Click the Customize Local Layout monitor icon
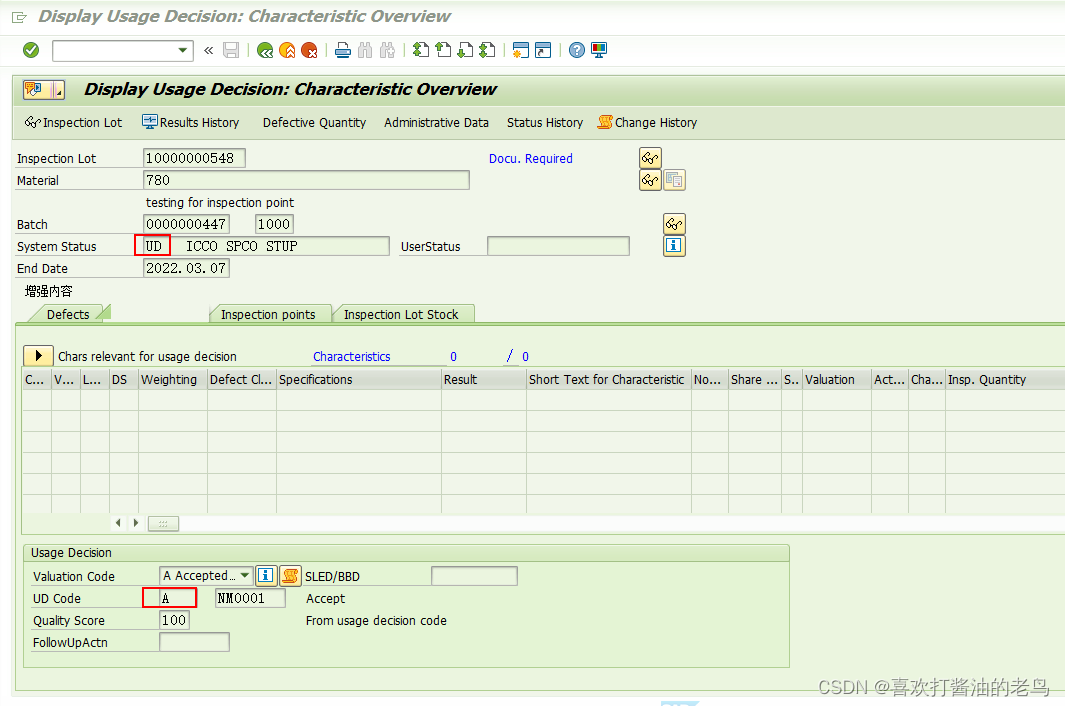This screenshot has width=1065, height=706. [599, 50]
